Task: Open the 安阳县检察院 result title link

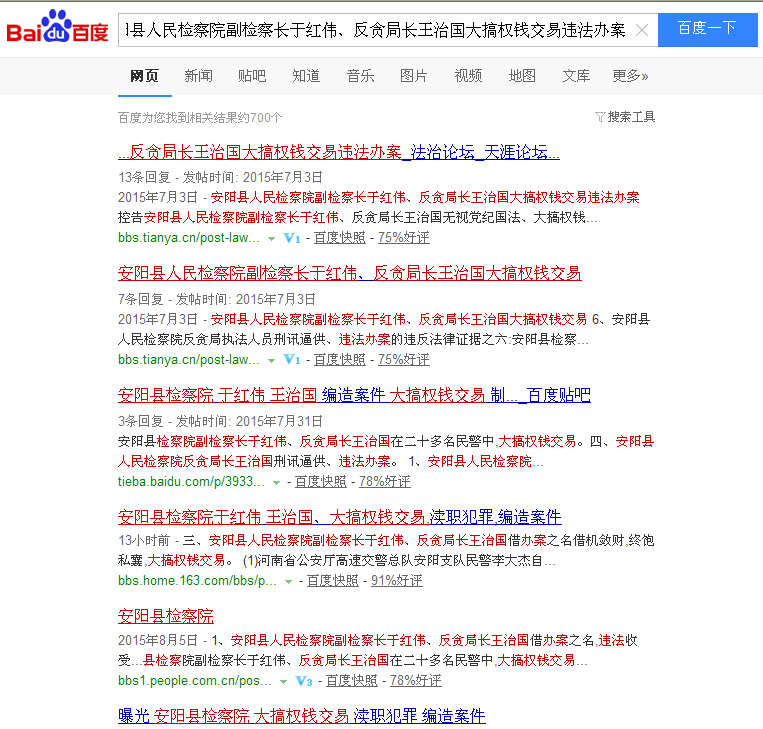Action: (x=165, y=615)
